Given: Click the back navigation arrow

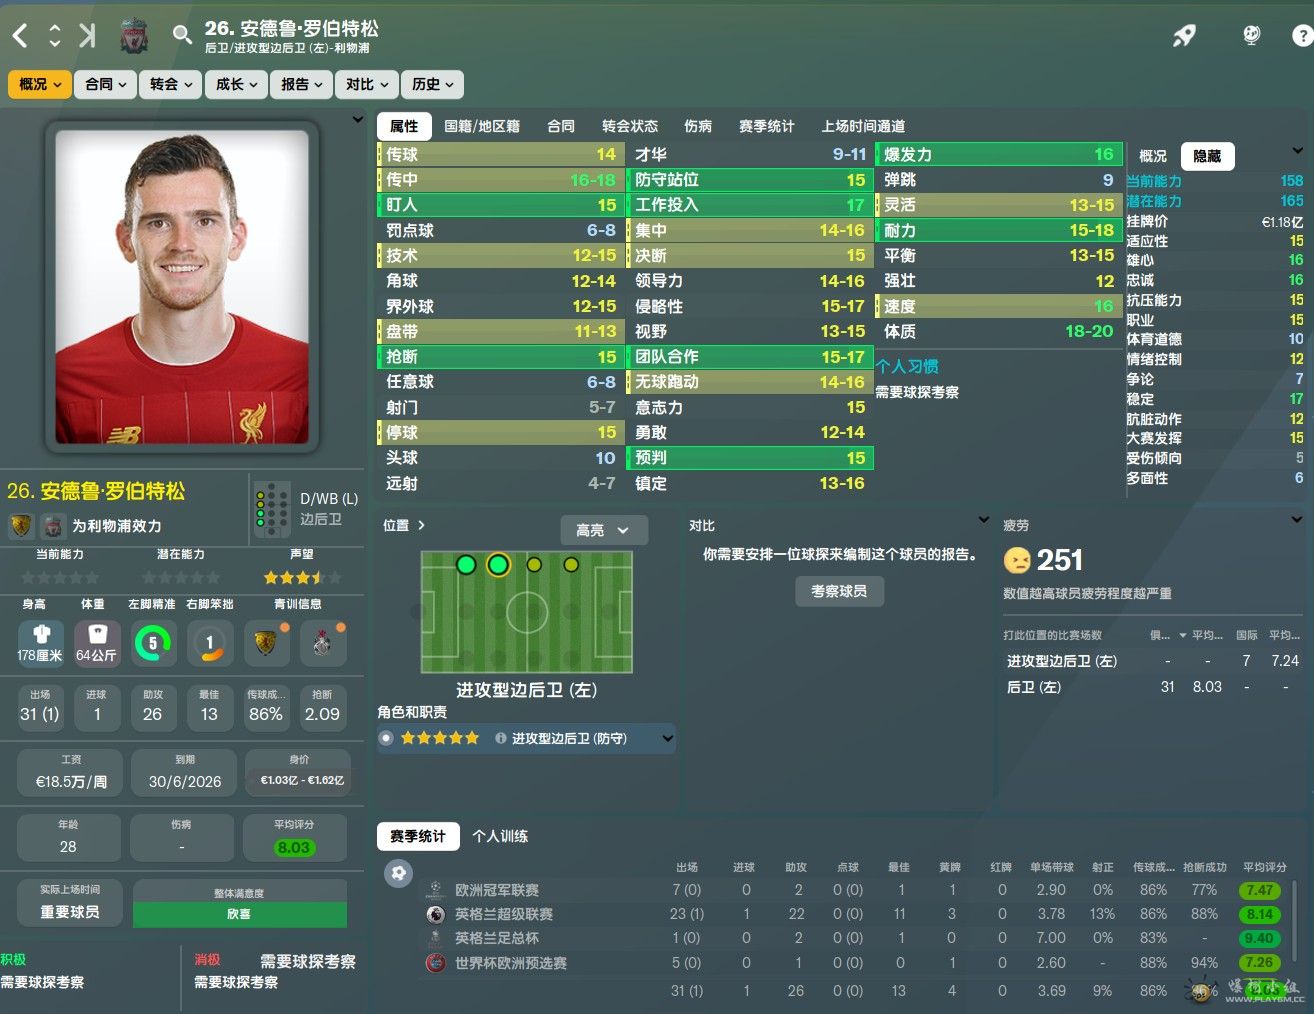Looking at the screenshot, I should 20,36.
